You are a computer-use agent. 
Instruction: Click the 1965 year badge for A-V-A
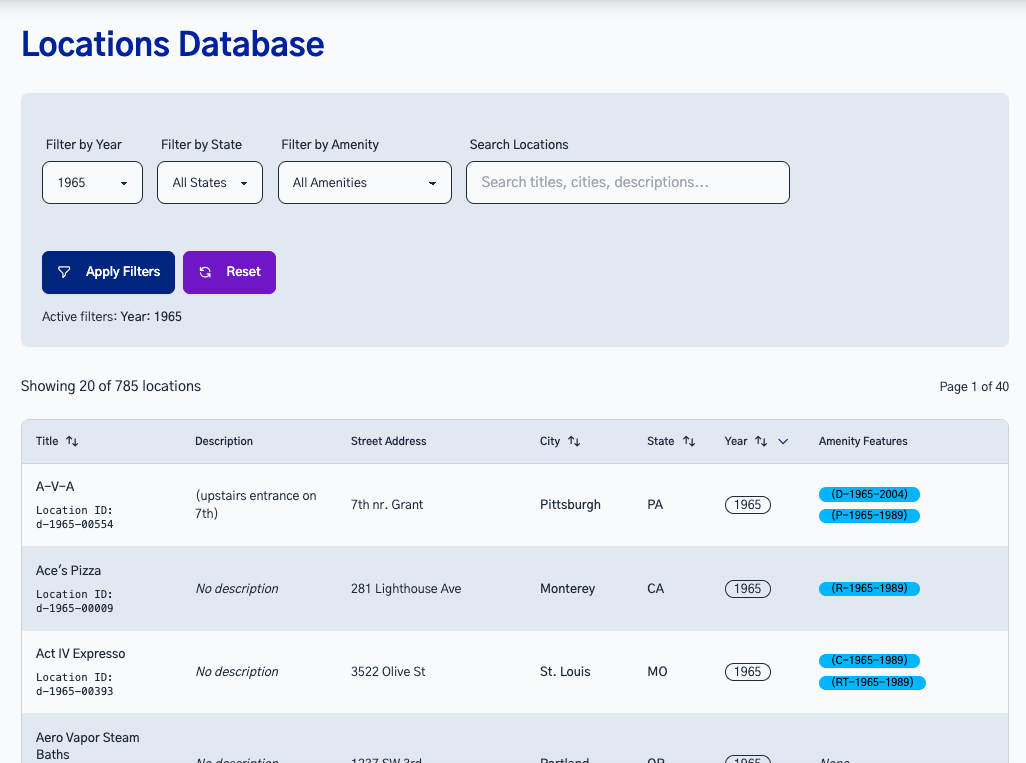(747, 505)
